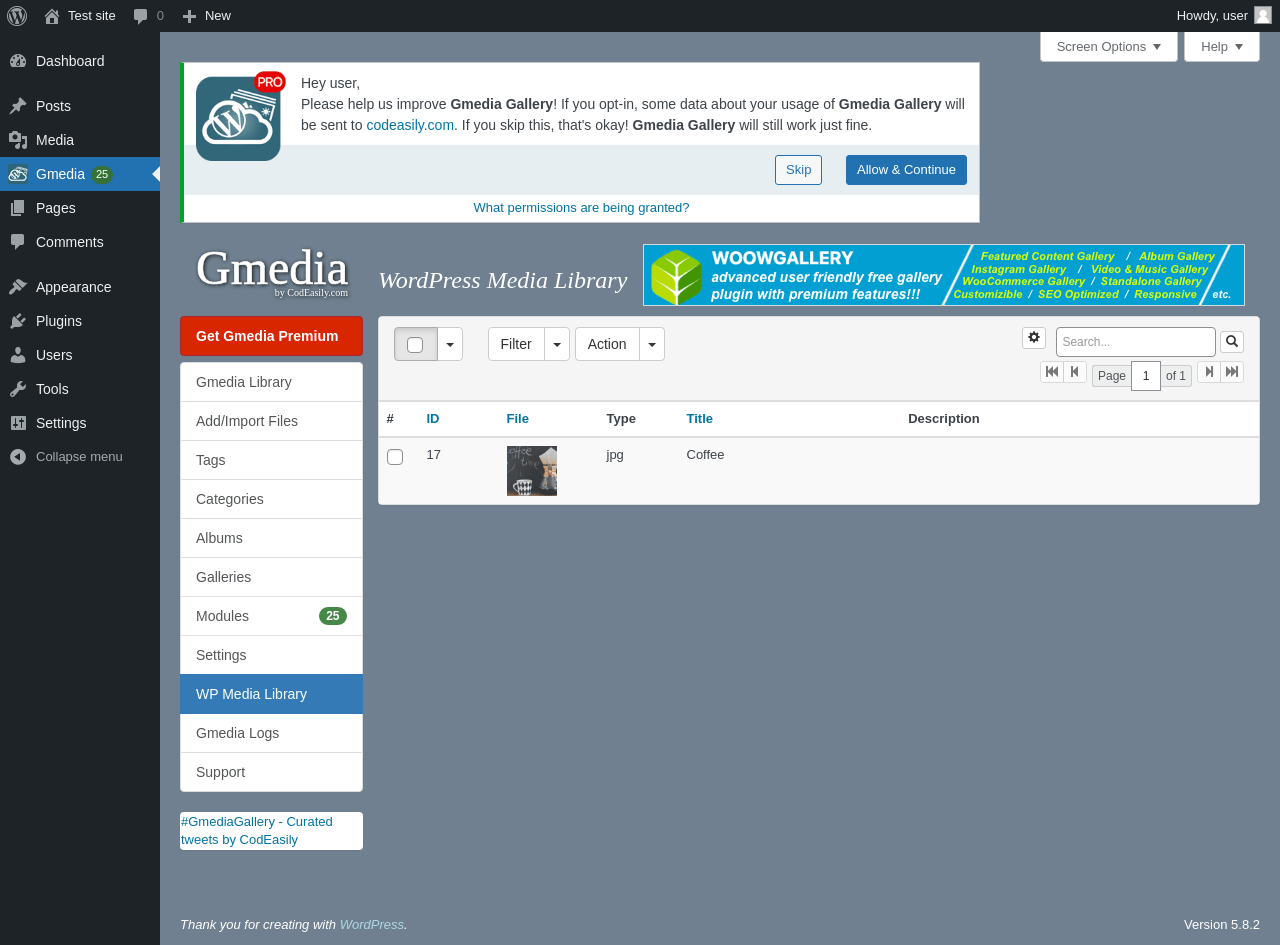Open Users in the sidebar
Image resolution: width=1280 pixels, height=945 pixels.
point(80,355)
